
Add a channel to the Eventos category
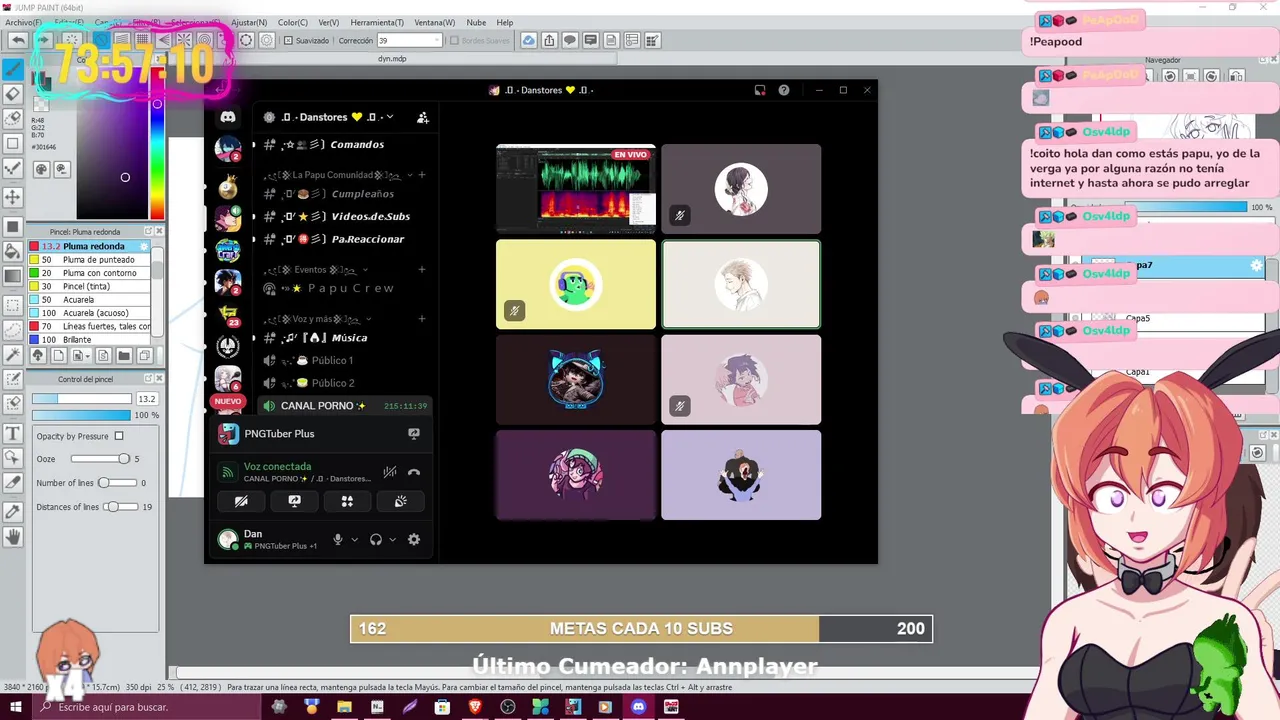click(422, 270)
